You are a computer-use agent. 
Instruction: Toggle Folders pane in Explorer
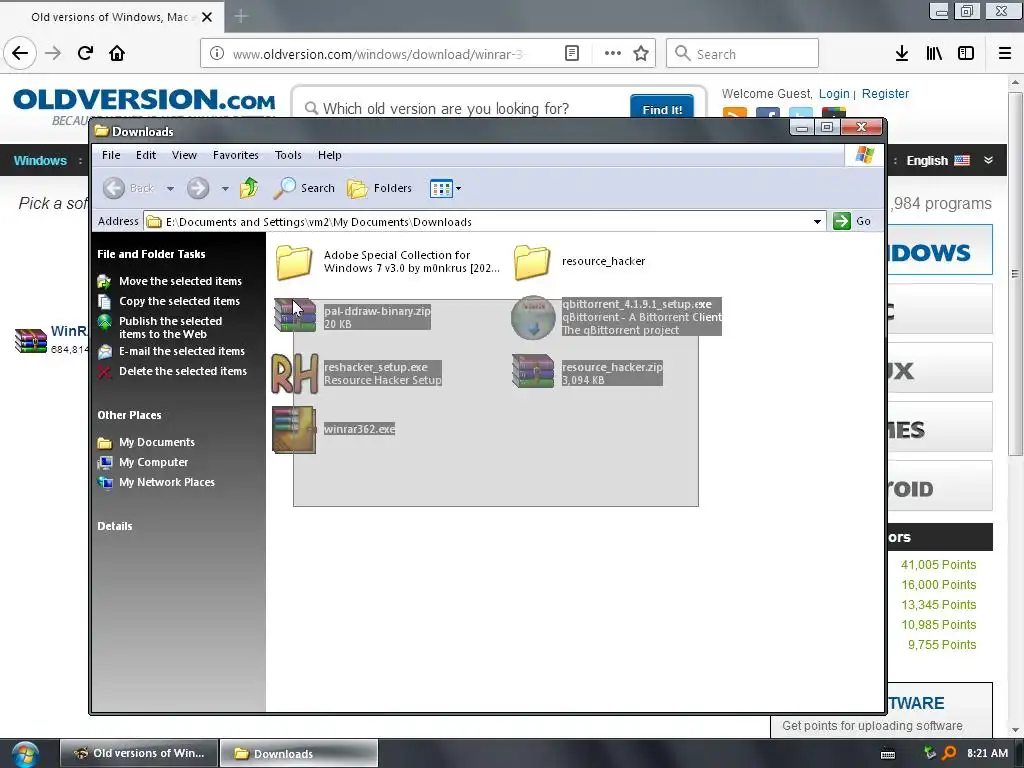[379, 188]
